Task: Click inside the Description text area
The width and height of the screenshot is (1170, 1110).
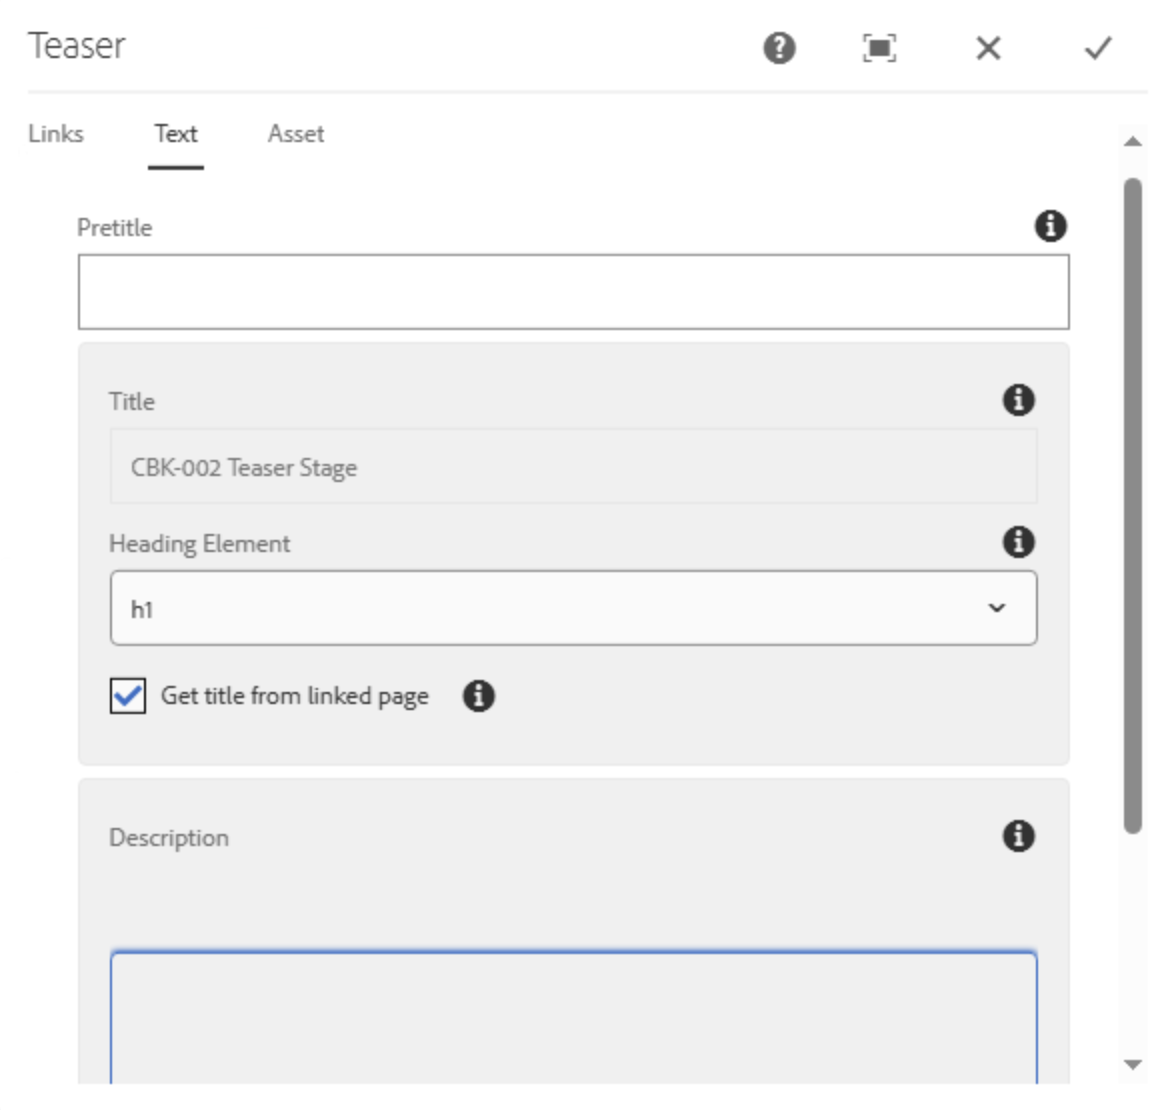Action: [x=573, y=1015]
